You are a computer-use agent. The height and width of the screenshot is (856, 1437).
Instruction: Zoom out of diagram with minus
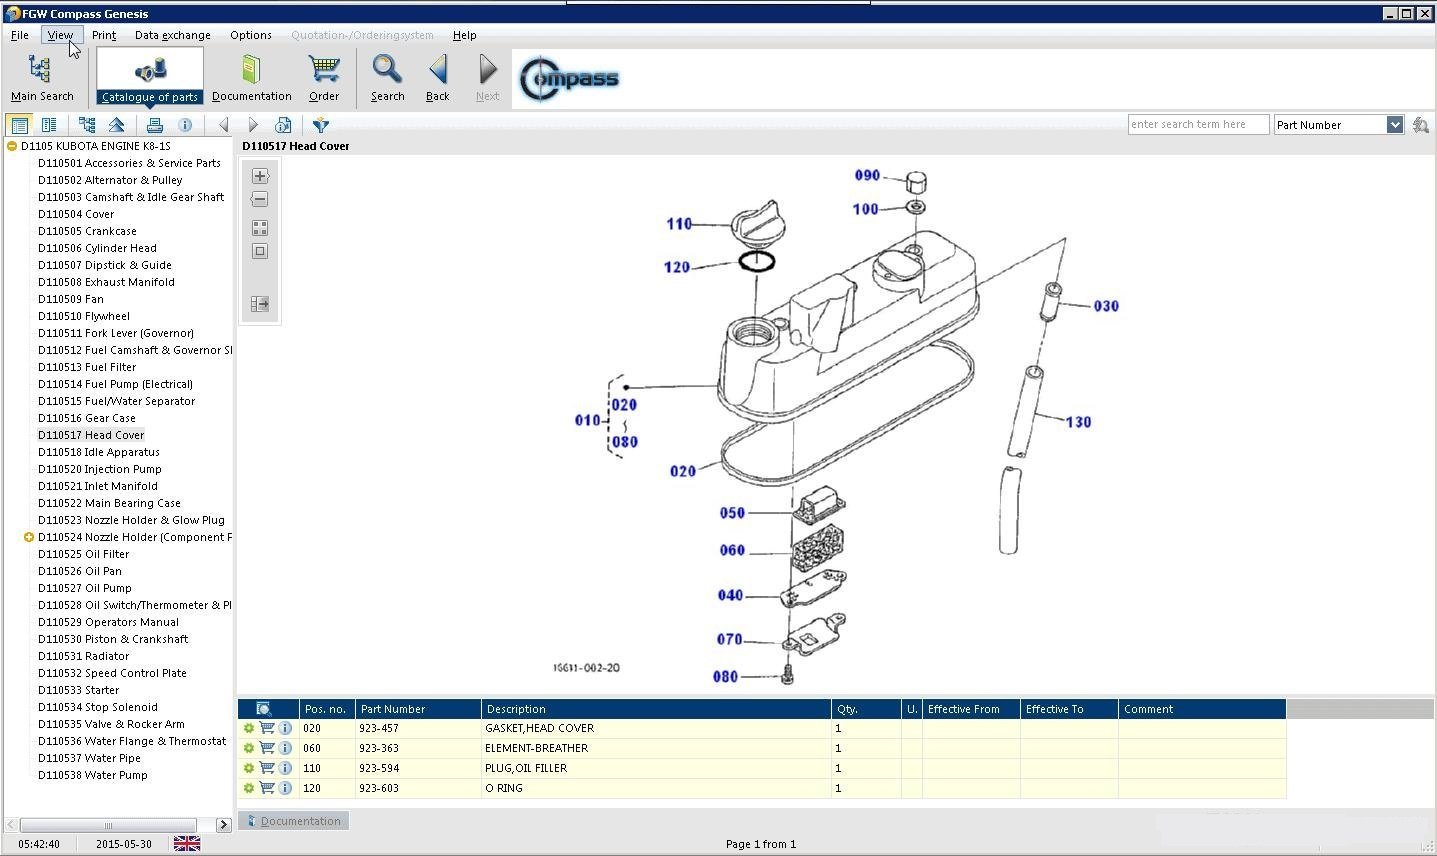[x=260, y=199]
